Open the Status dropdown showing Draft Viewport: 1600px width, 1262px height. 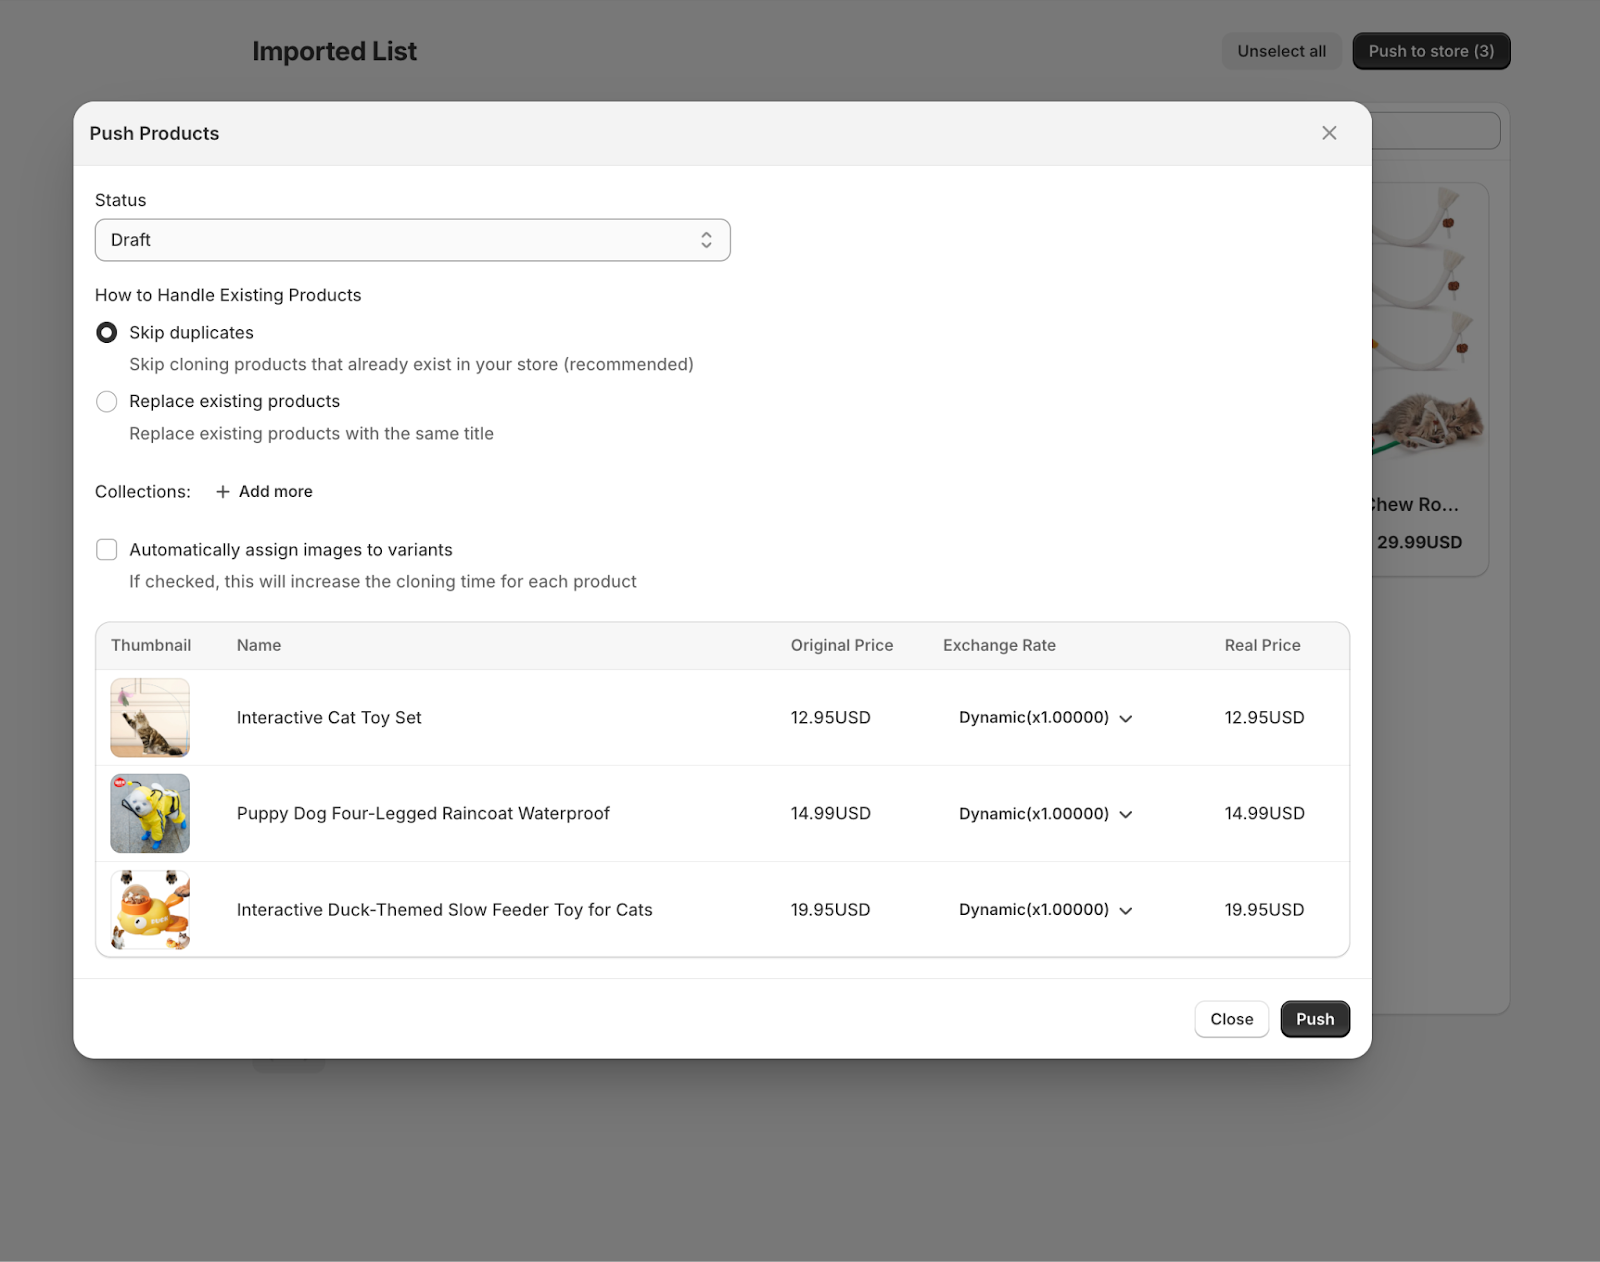pos(412,240)
